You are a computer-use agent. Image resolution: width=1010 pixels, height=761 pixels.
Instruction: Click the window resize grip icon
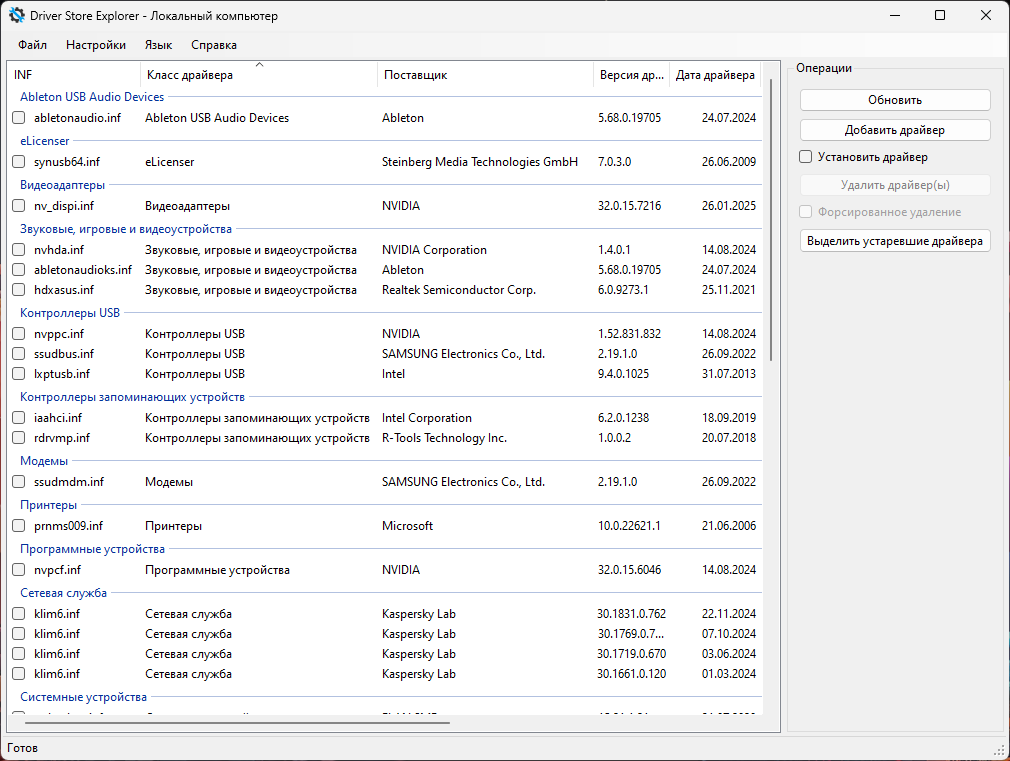[x=1000, y=751]
